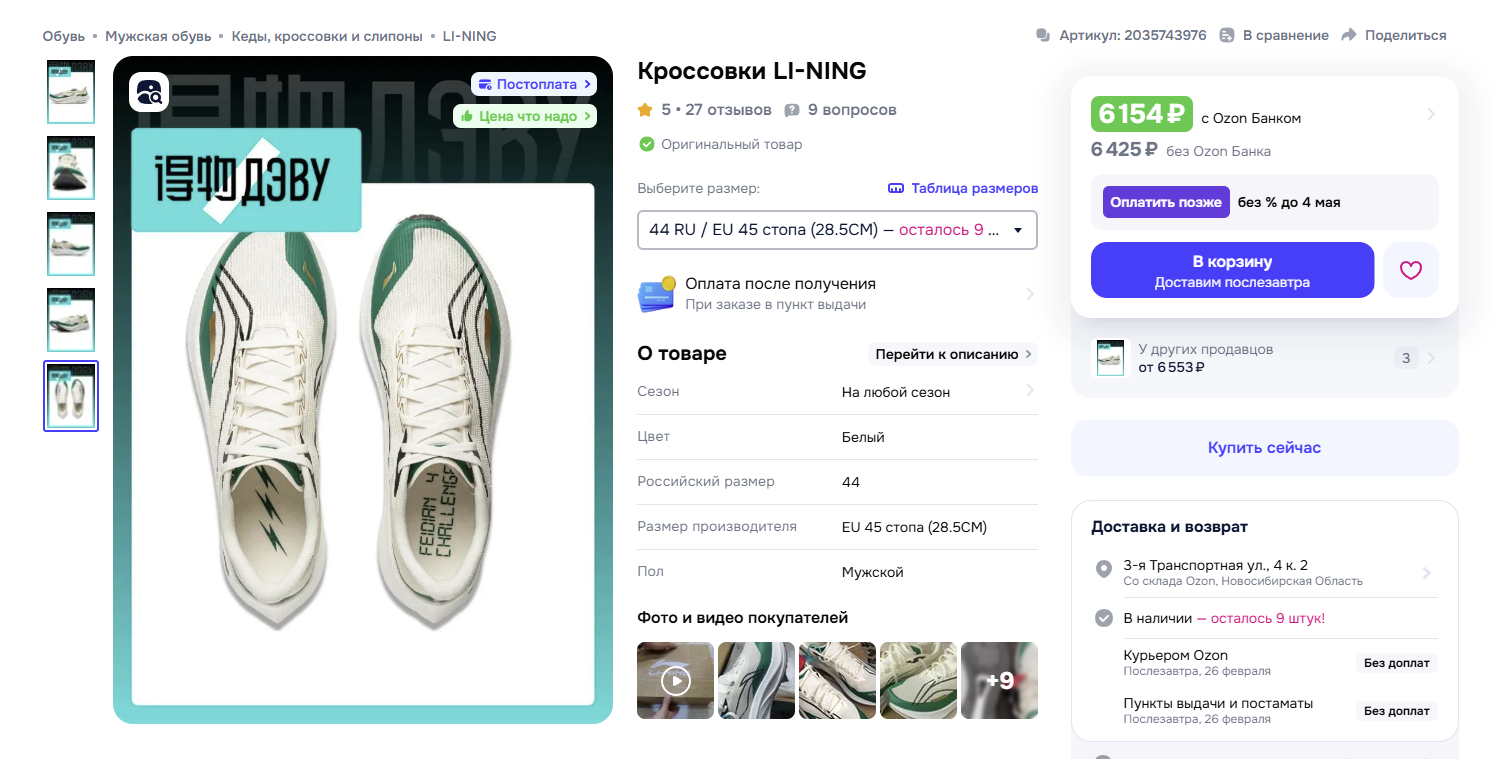Open the fourth buyer photo thumbnail
Viewport: 1493px width, 759px height.
(919, 681)
